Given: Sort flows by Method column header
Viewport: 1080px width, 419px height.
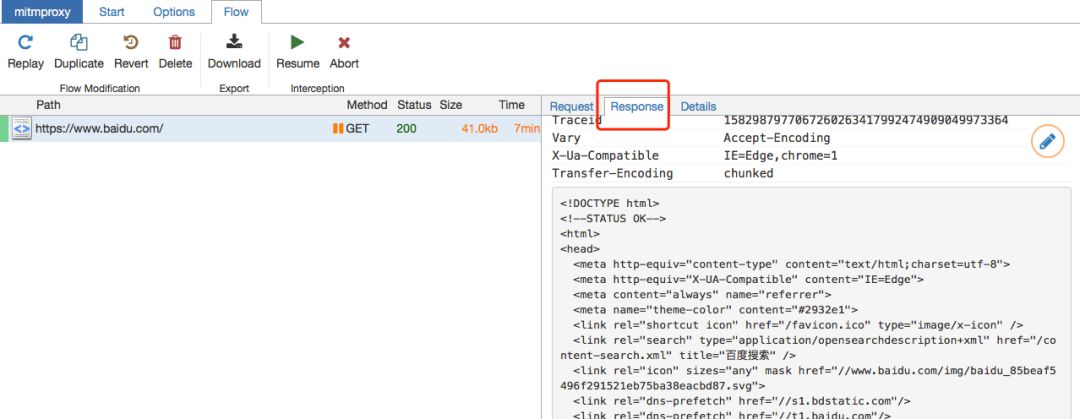Looking at the screenshot, I should (x=367, y=105).
